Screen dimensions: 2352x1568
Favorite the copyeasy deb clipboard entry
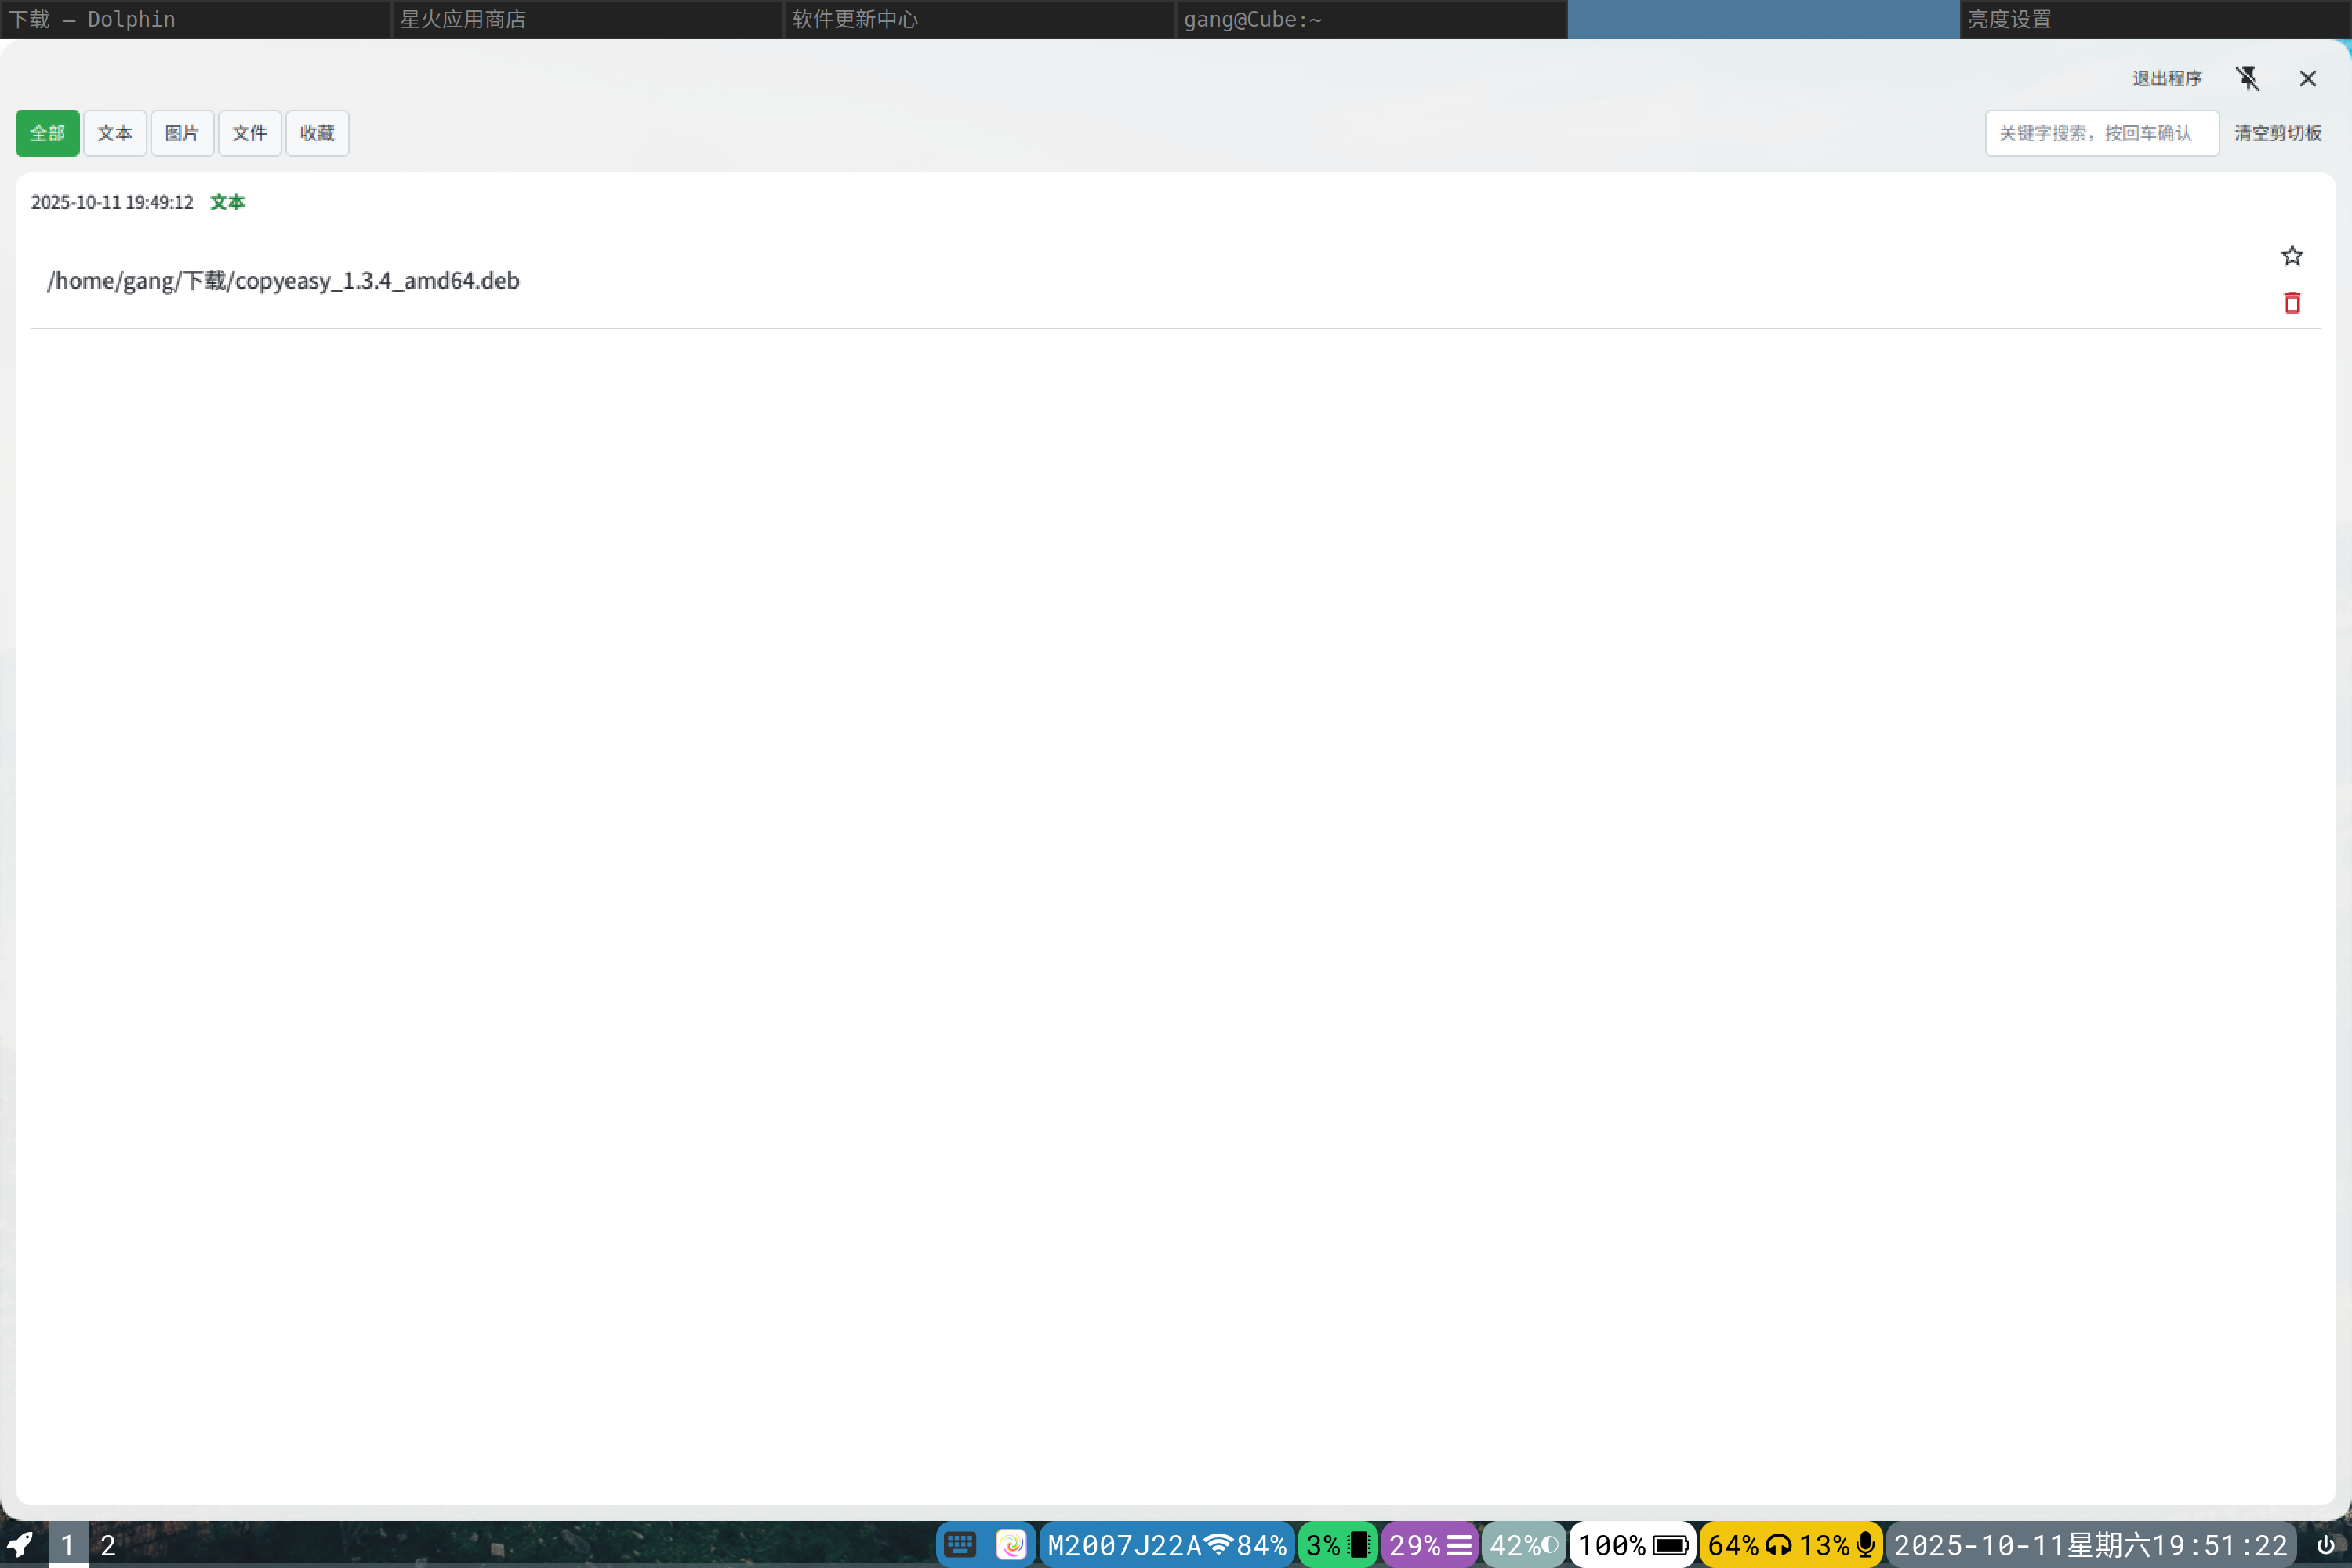pos(2291,256)
